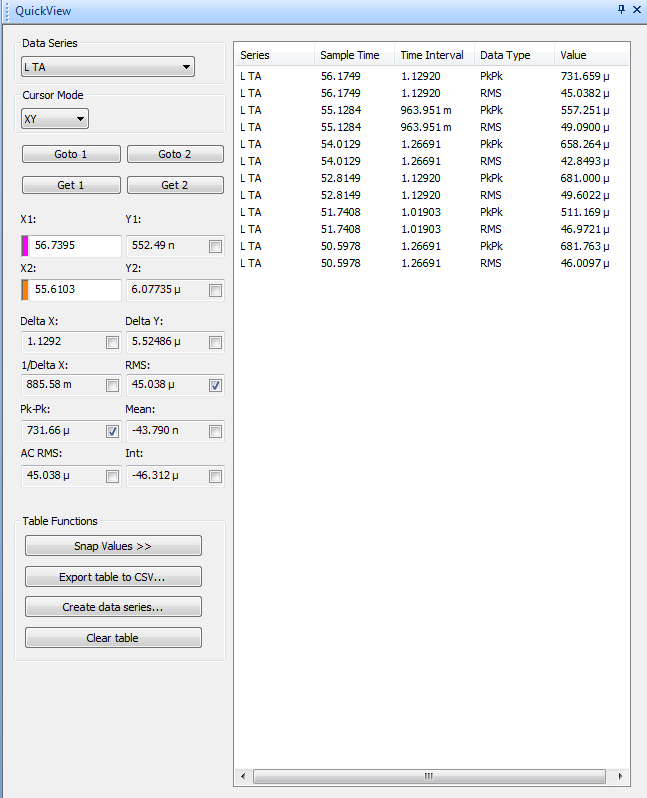Click the Delta Y value 5.52486 µ
This screenshot has width=647, height=798.
tap(156, 341)
